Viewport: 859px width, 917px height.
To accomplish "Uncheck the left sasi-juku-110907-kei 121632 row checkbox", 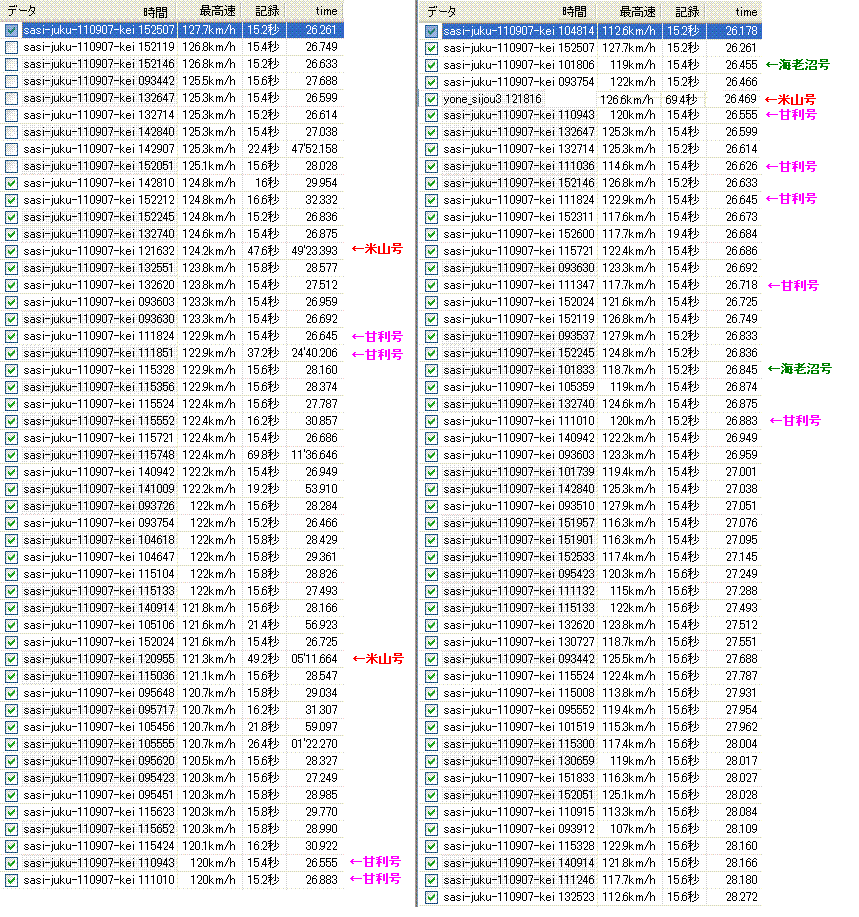I will pyautogui.click(x=11, y=251).
